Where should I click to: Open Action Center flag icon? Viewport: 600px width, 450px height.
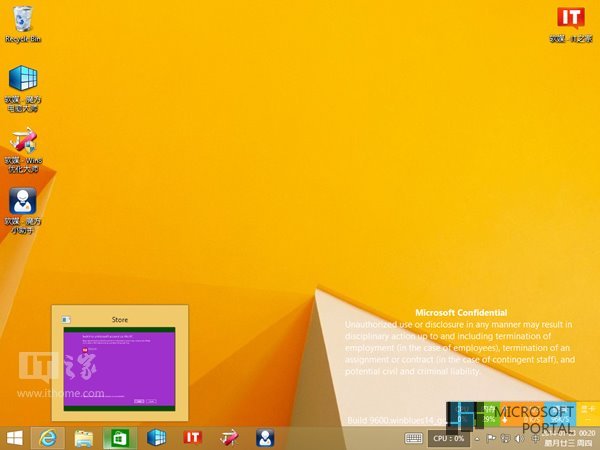tap(491, 439)
